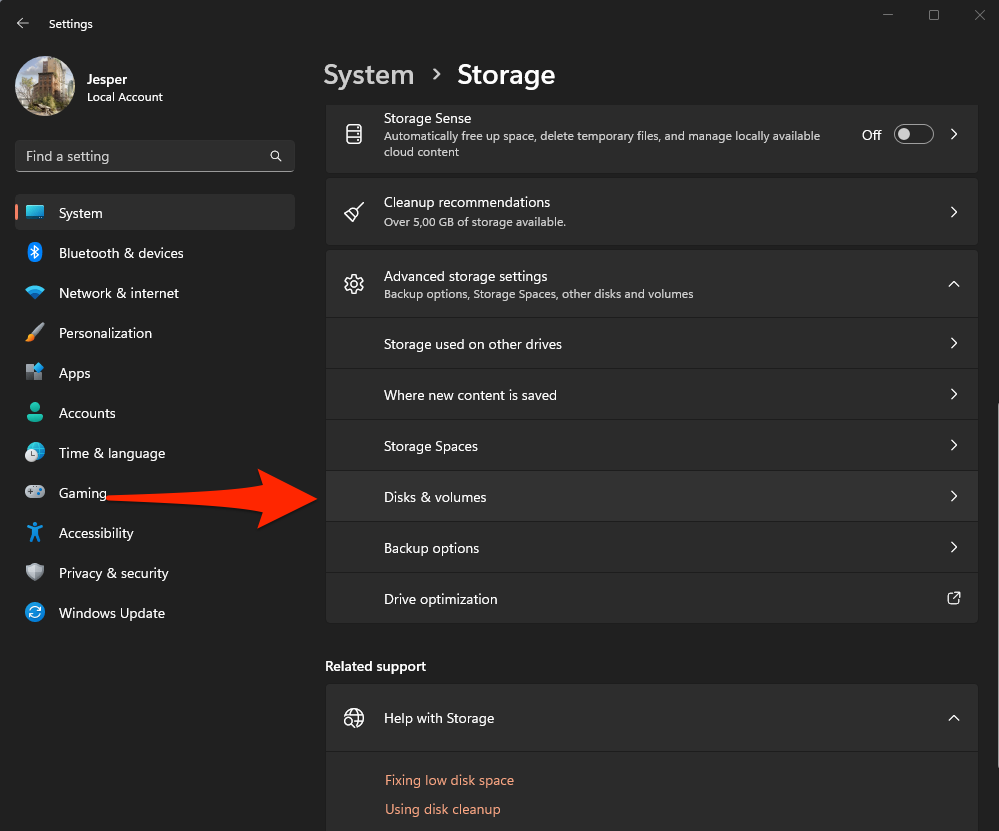Open the Drive optimization row label

pyautogui.click(x=441, y=599)
